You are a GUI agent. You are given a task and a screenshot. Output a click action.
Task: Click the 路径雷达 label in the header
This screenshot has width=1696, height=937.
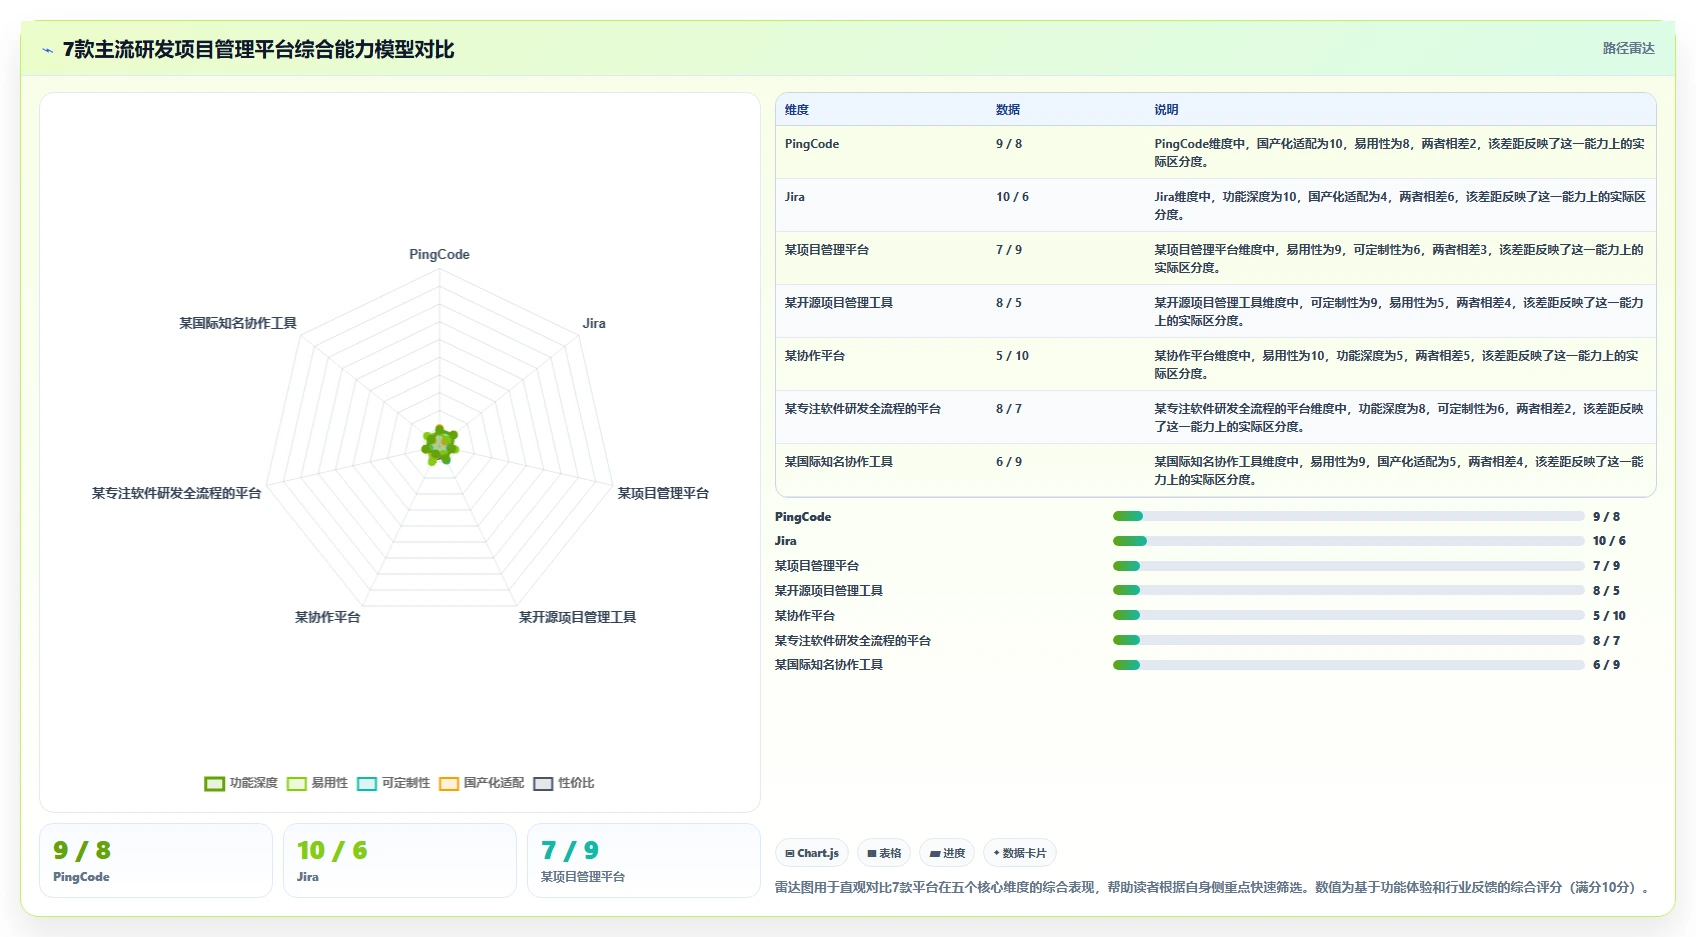tap(1628, 48)
